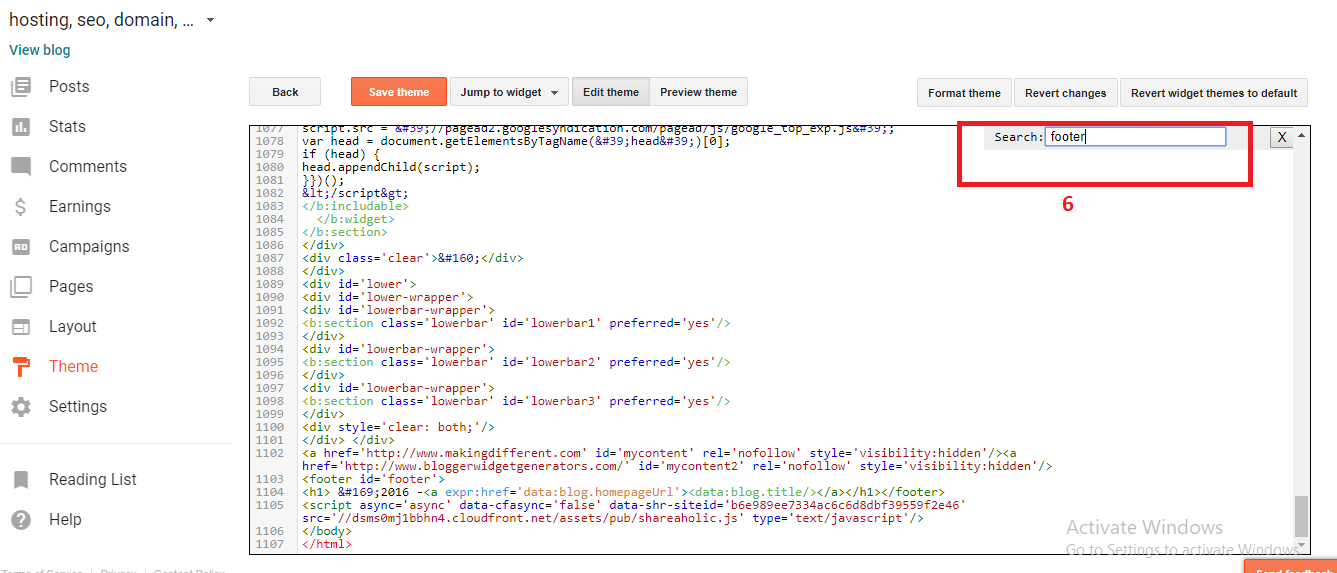This screenshot has width=1337, height=573.
Task: Click Revert widget themes to default
Action: [1214, 93]
